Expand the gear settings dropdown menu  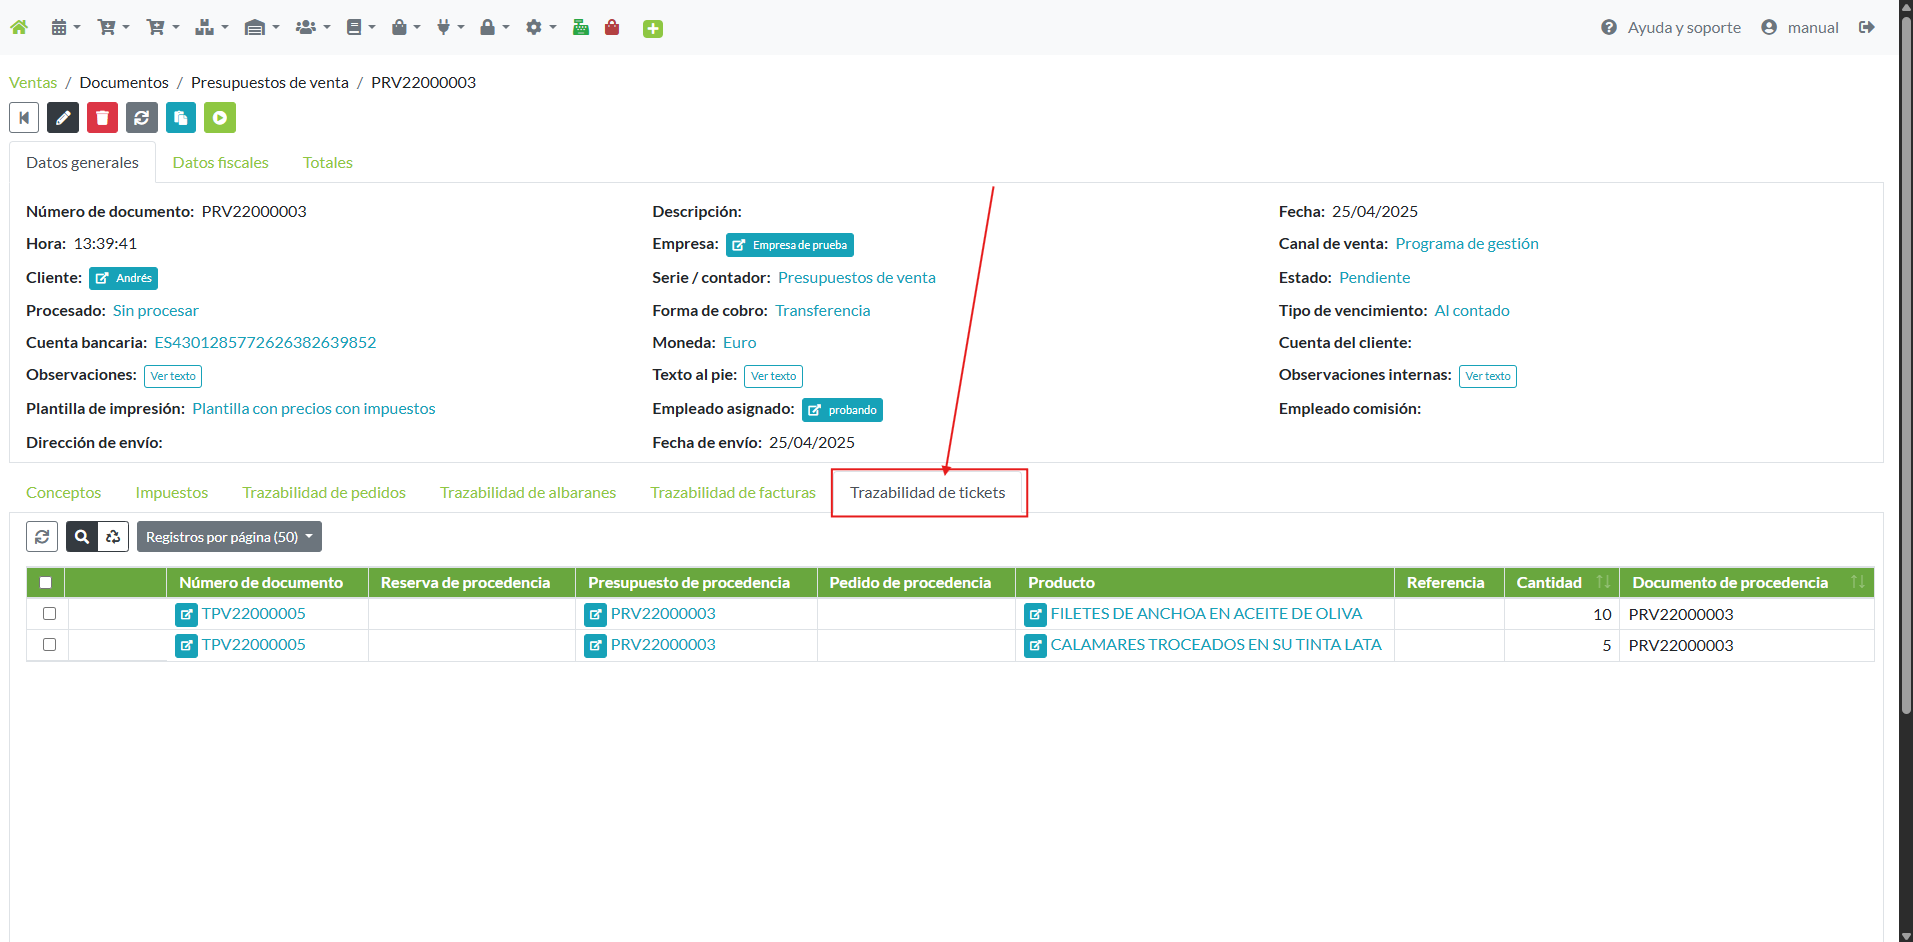coord(540,28)
